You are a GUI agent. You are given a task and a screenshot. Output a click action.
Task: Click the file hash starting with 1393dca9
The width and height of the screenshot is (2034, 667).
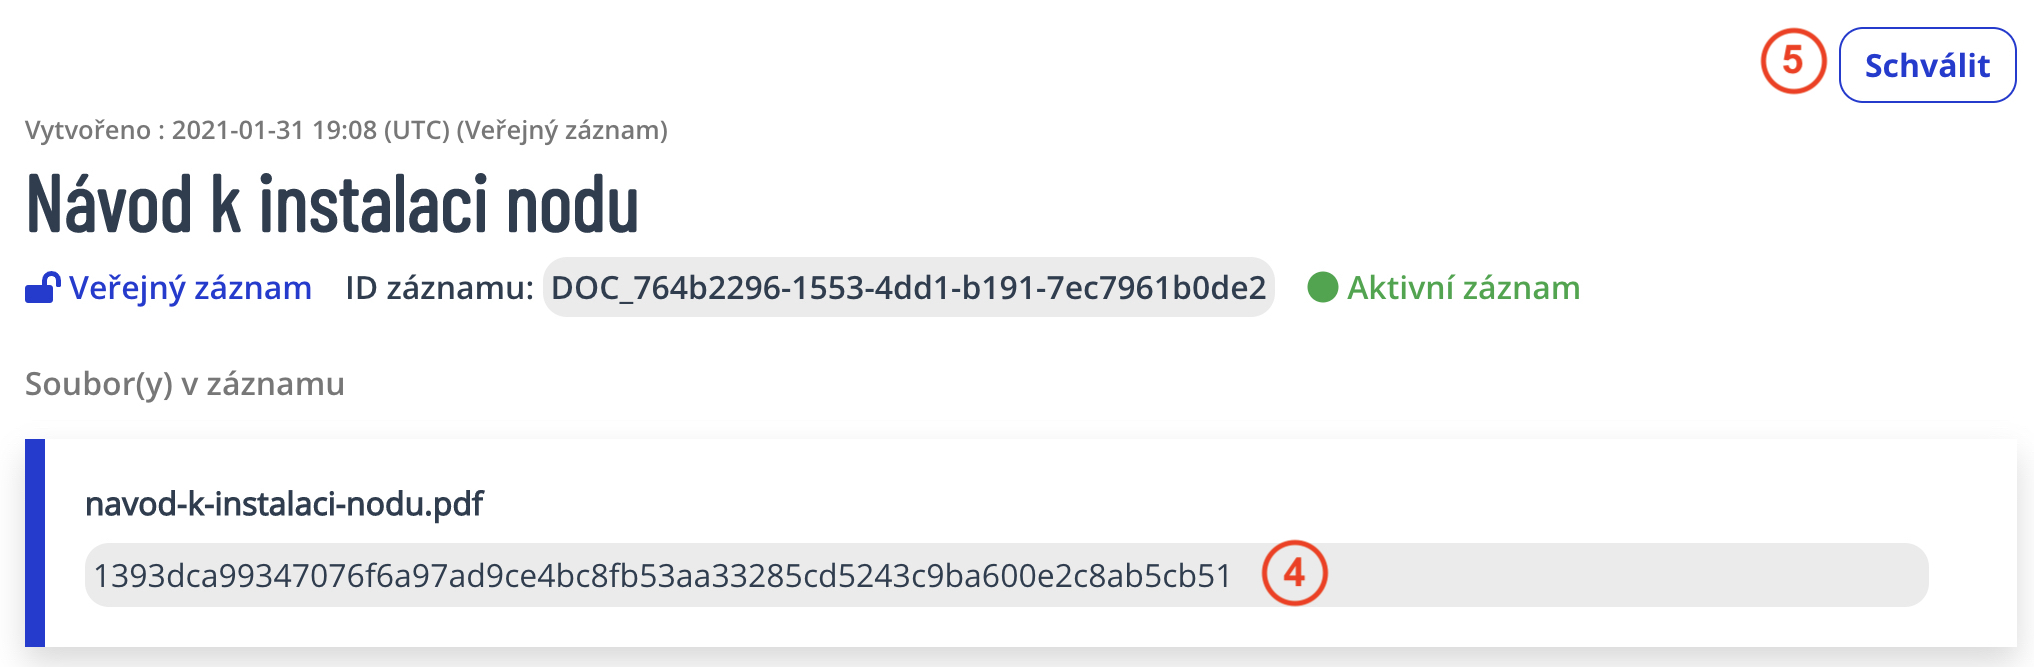662,576
